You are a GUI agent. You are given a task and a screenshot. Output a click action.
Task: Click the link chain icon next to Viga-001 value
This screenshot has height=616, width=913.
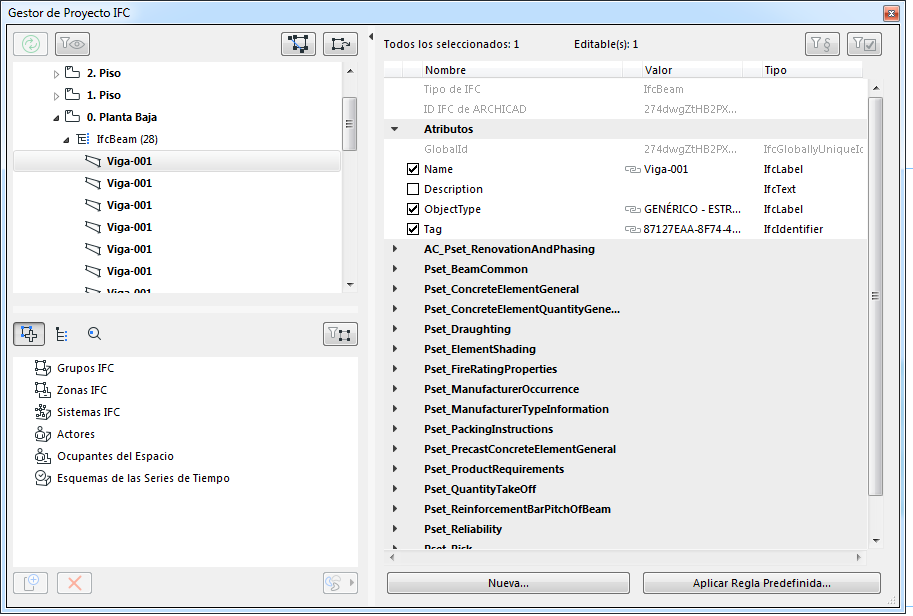(x=632, y=169)
